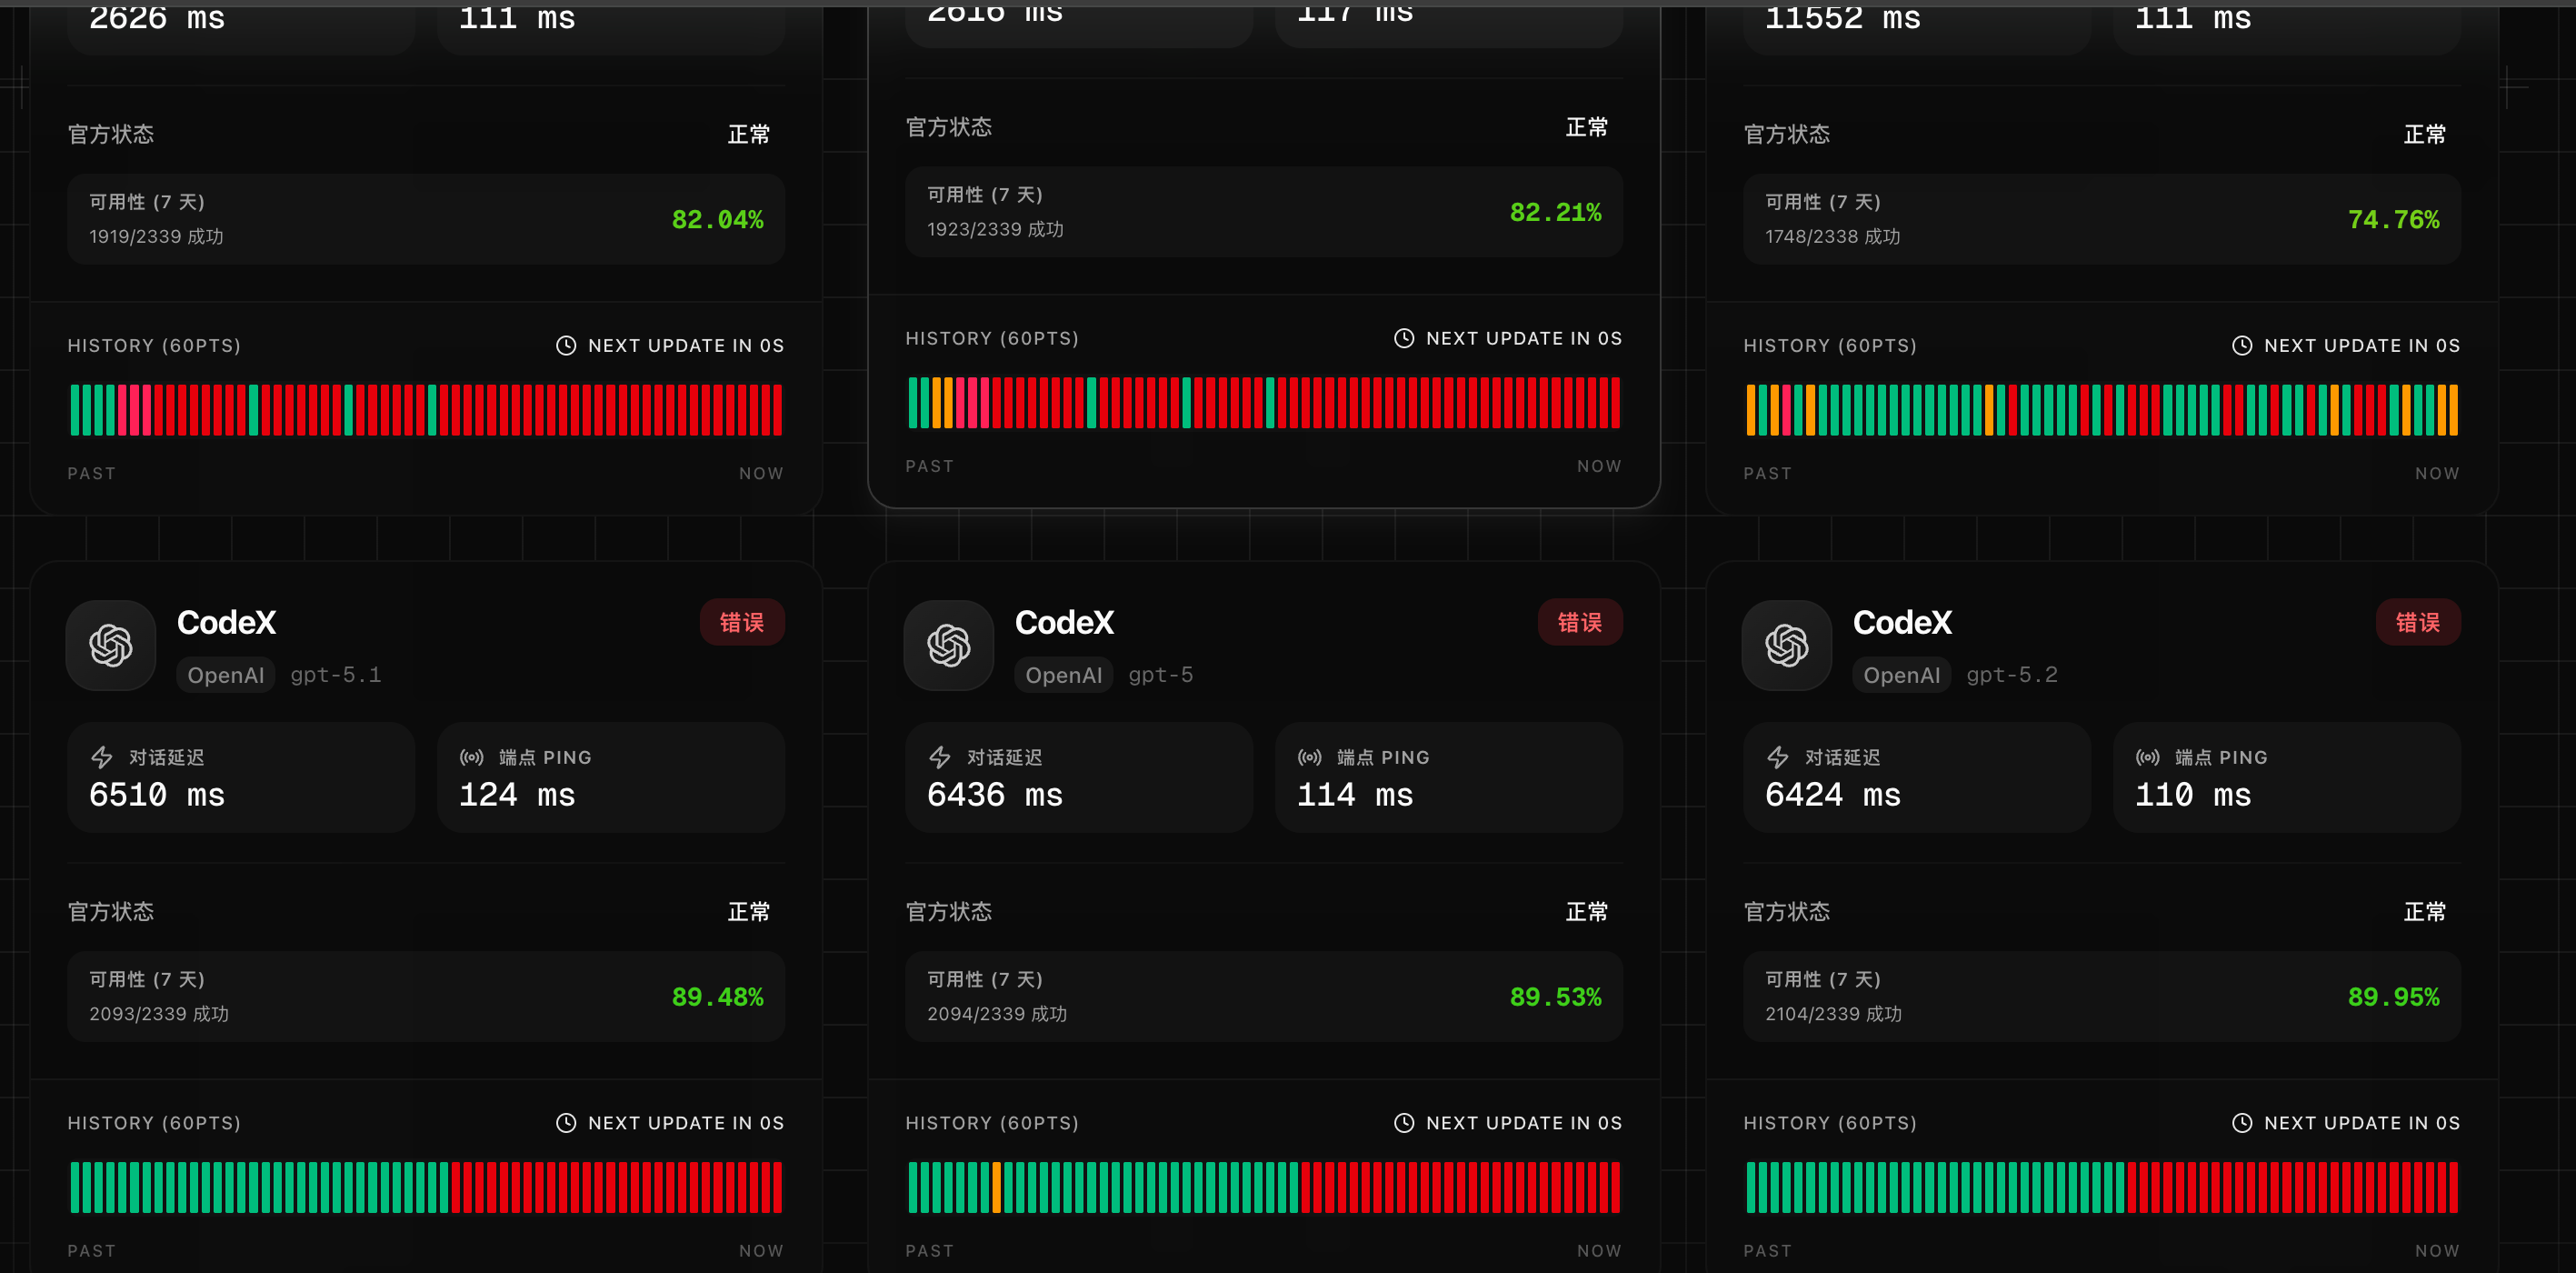Click the OpenAI logo on gpt-5 card
Screen dimensions: 2576x1273
(x=948, y=645)
